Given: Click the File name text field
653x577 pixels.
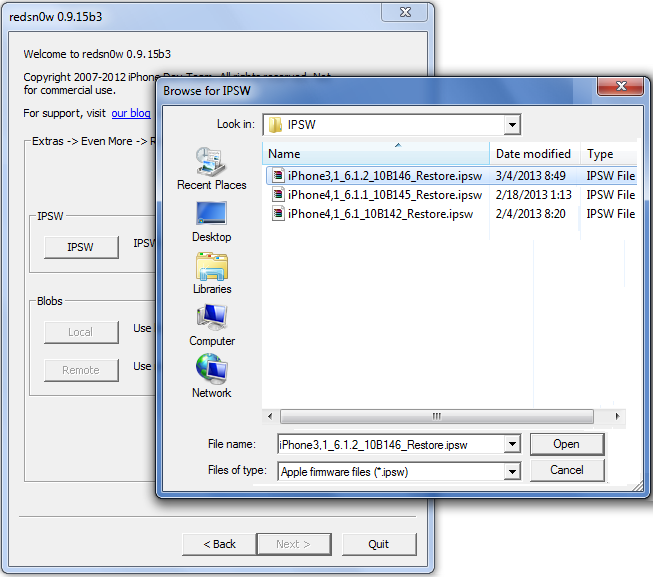Looking at the screenshot, I should click(390, 444).
